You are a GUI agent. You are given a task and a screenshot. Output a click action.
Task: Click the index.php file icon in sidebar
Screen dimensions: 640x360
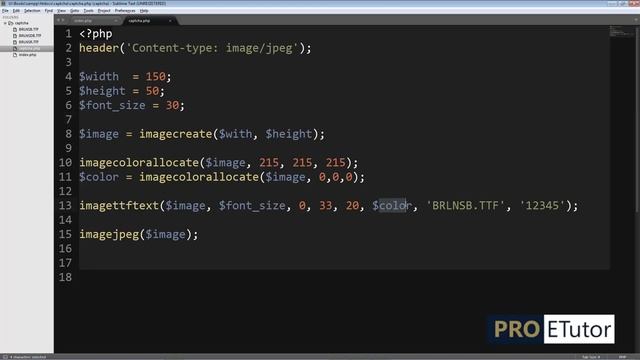[x=15, y=55]
